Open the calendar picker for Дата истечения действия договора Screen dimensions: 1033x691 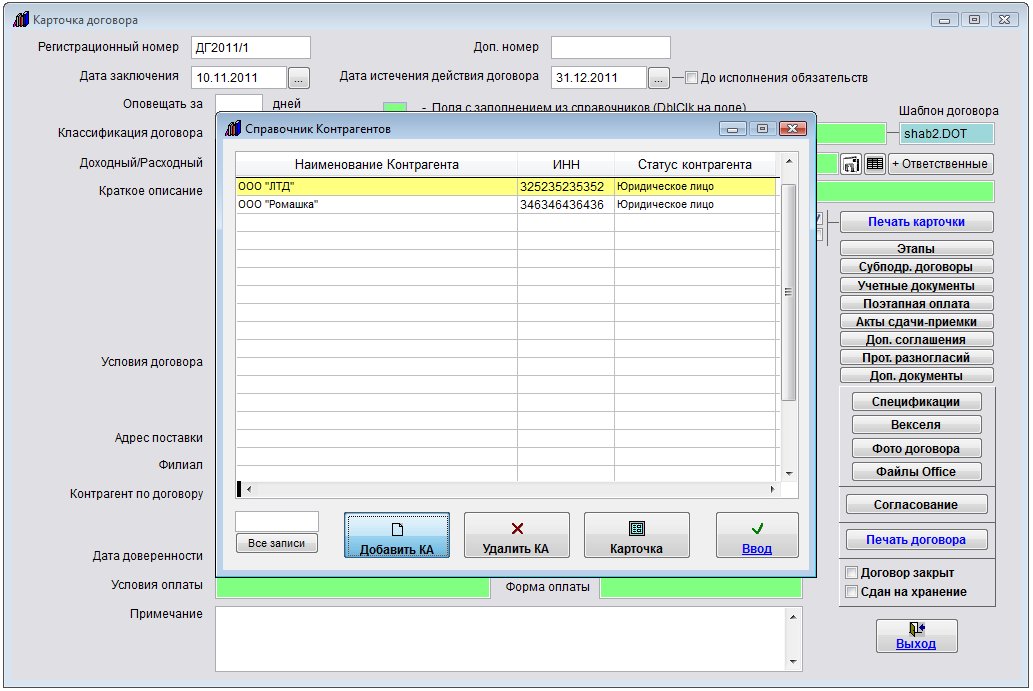658,78
